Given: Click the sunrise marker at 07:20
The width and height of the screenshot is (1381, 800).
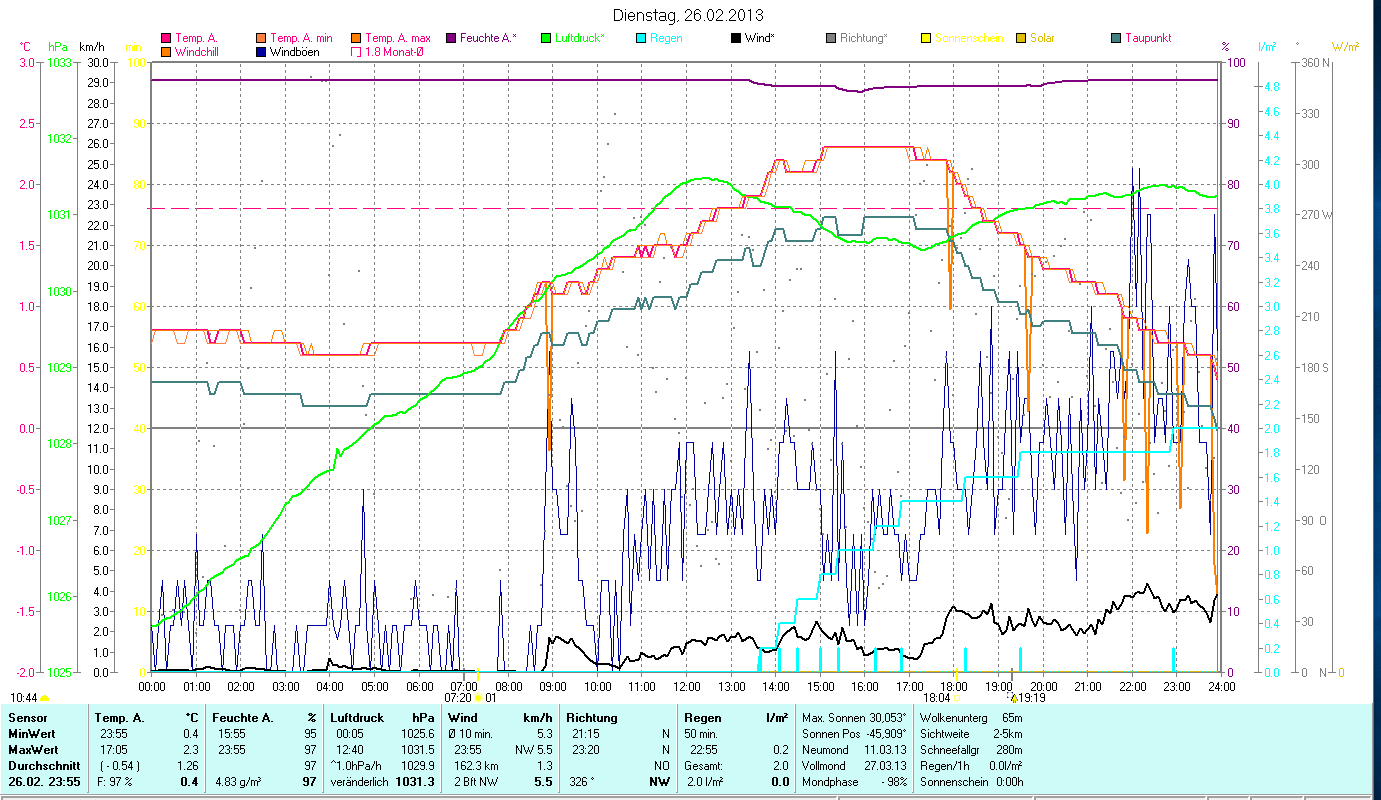Looking at the screenshot, I should click(478, 698).
